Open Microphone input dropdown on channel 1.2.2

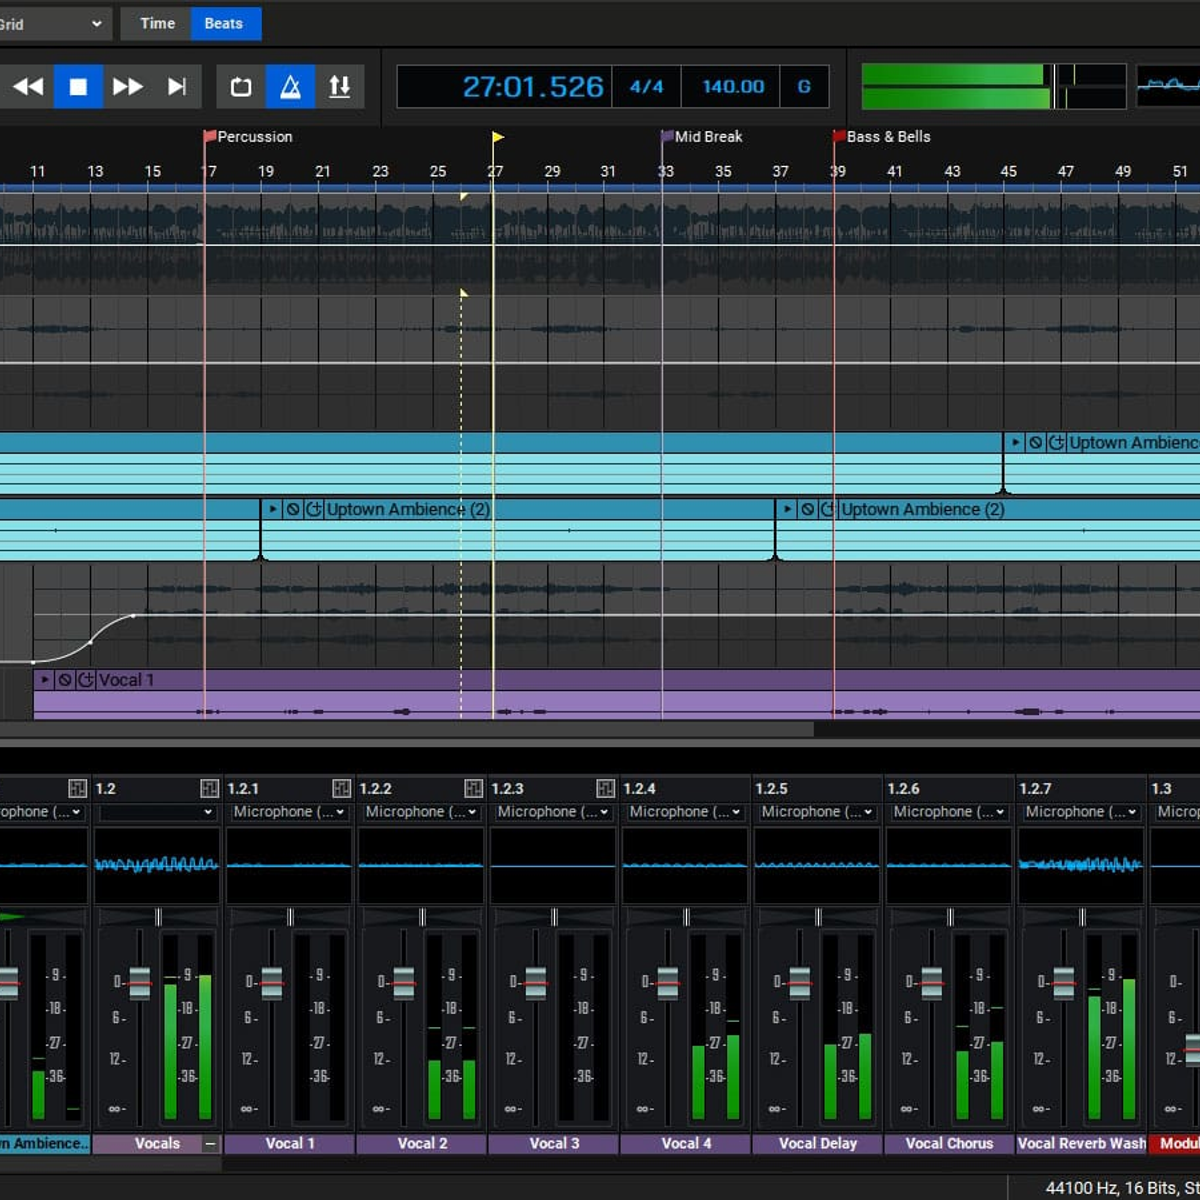point(420,812)
